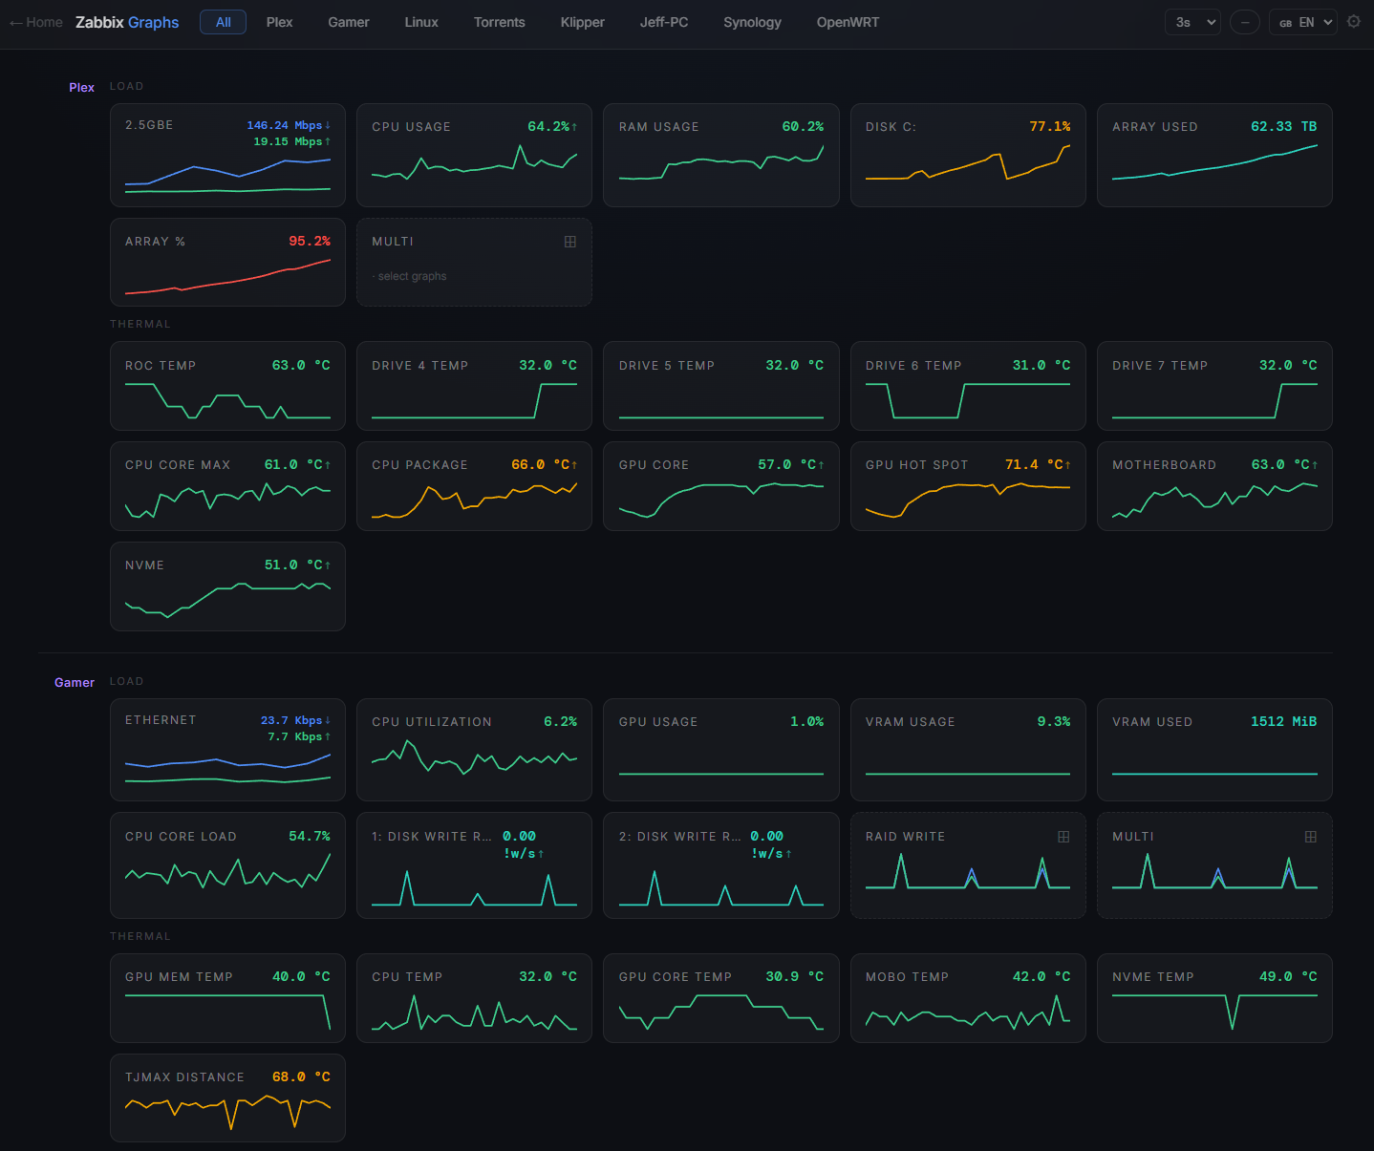Screen dimensions: 1374x1151
Task: Open the EN language dropdown
Action: (x=1303, y=22)
